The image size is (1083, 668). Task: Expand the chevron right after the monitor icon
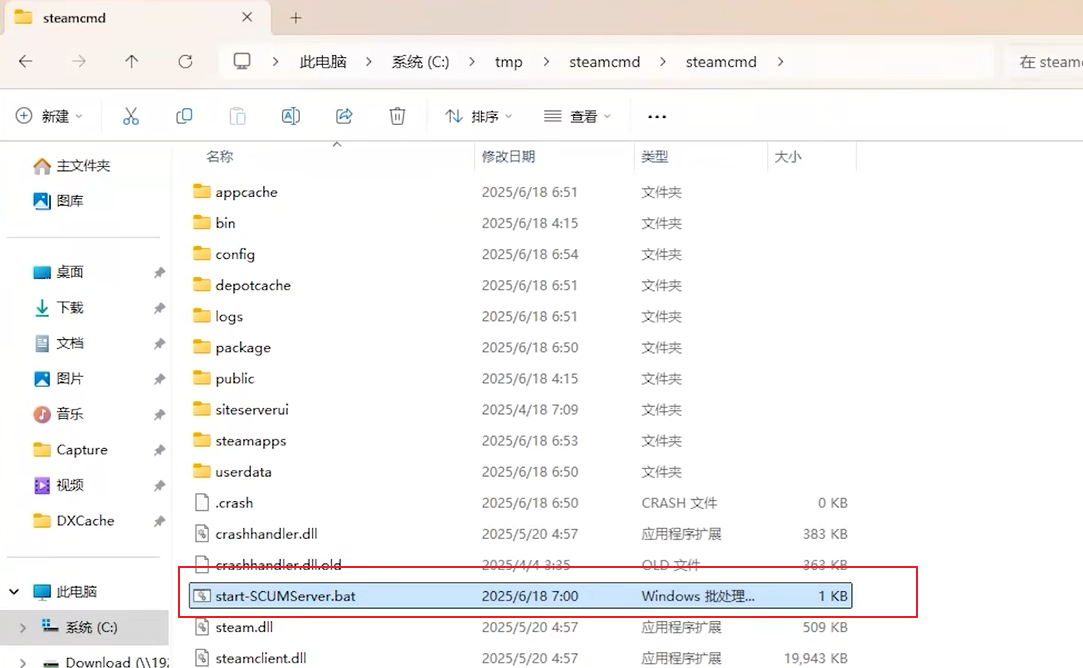point(276,61)
